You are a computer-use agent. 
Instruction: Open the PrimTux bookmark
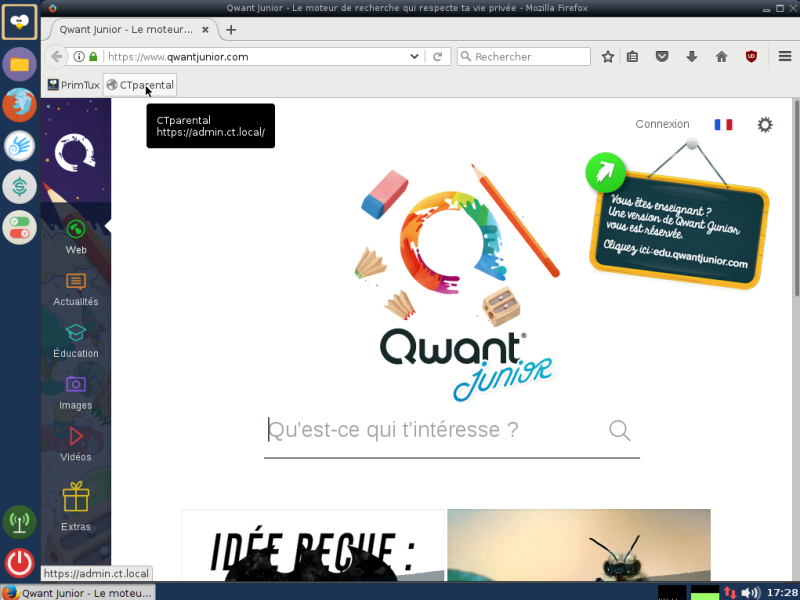click(x=73, y=85)
